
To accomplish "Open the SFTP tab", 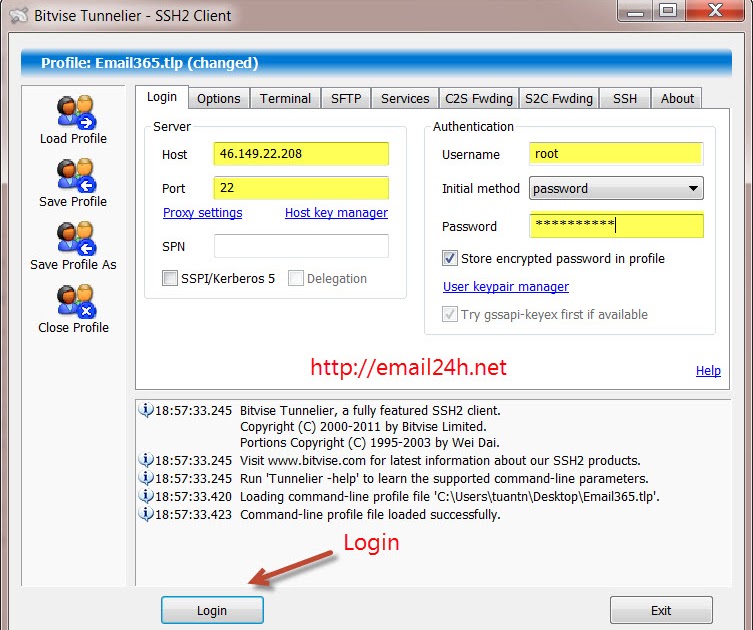I will pyautogui.click(x=346, y=98).
